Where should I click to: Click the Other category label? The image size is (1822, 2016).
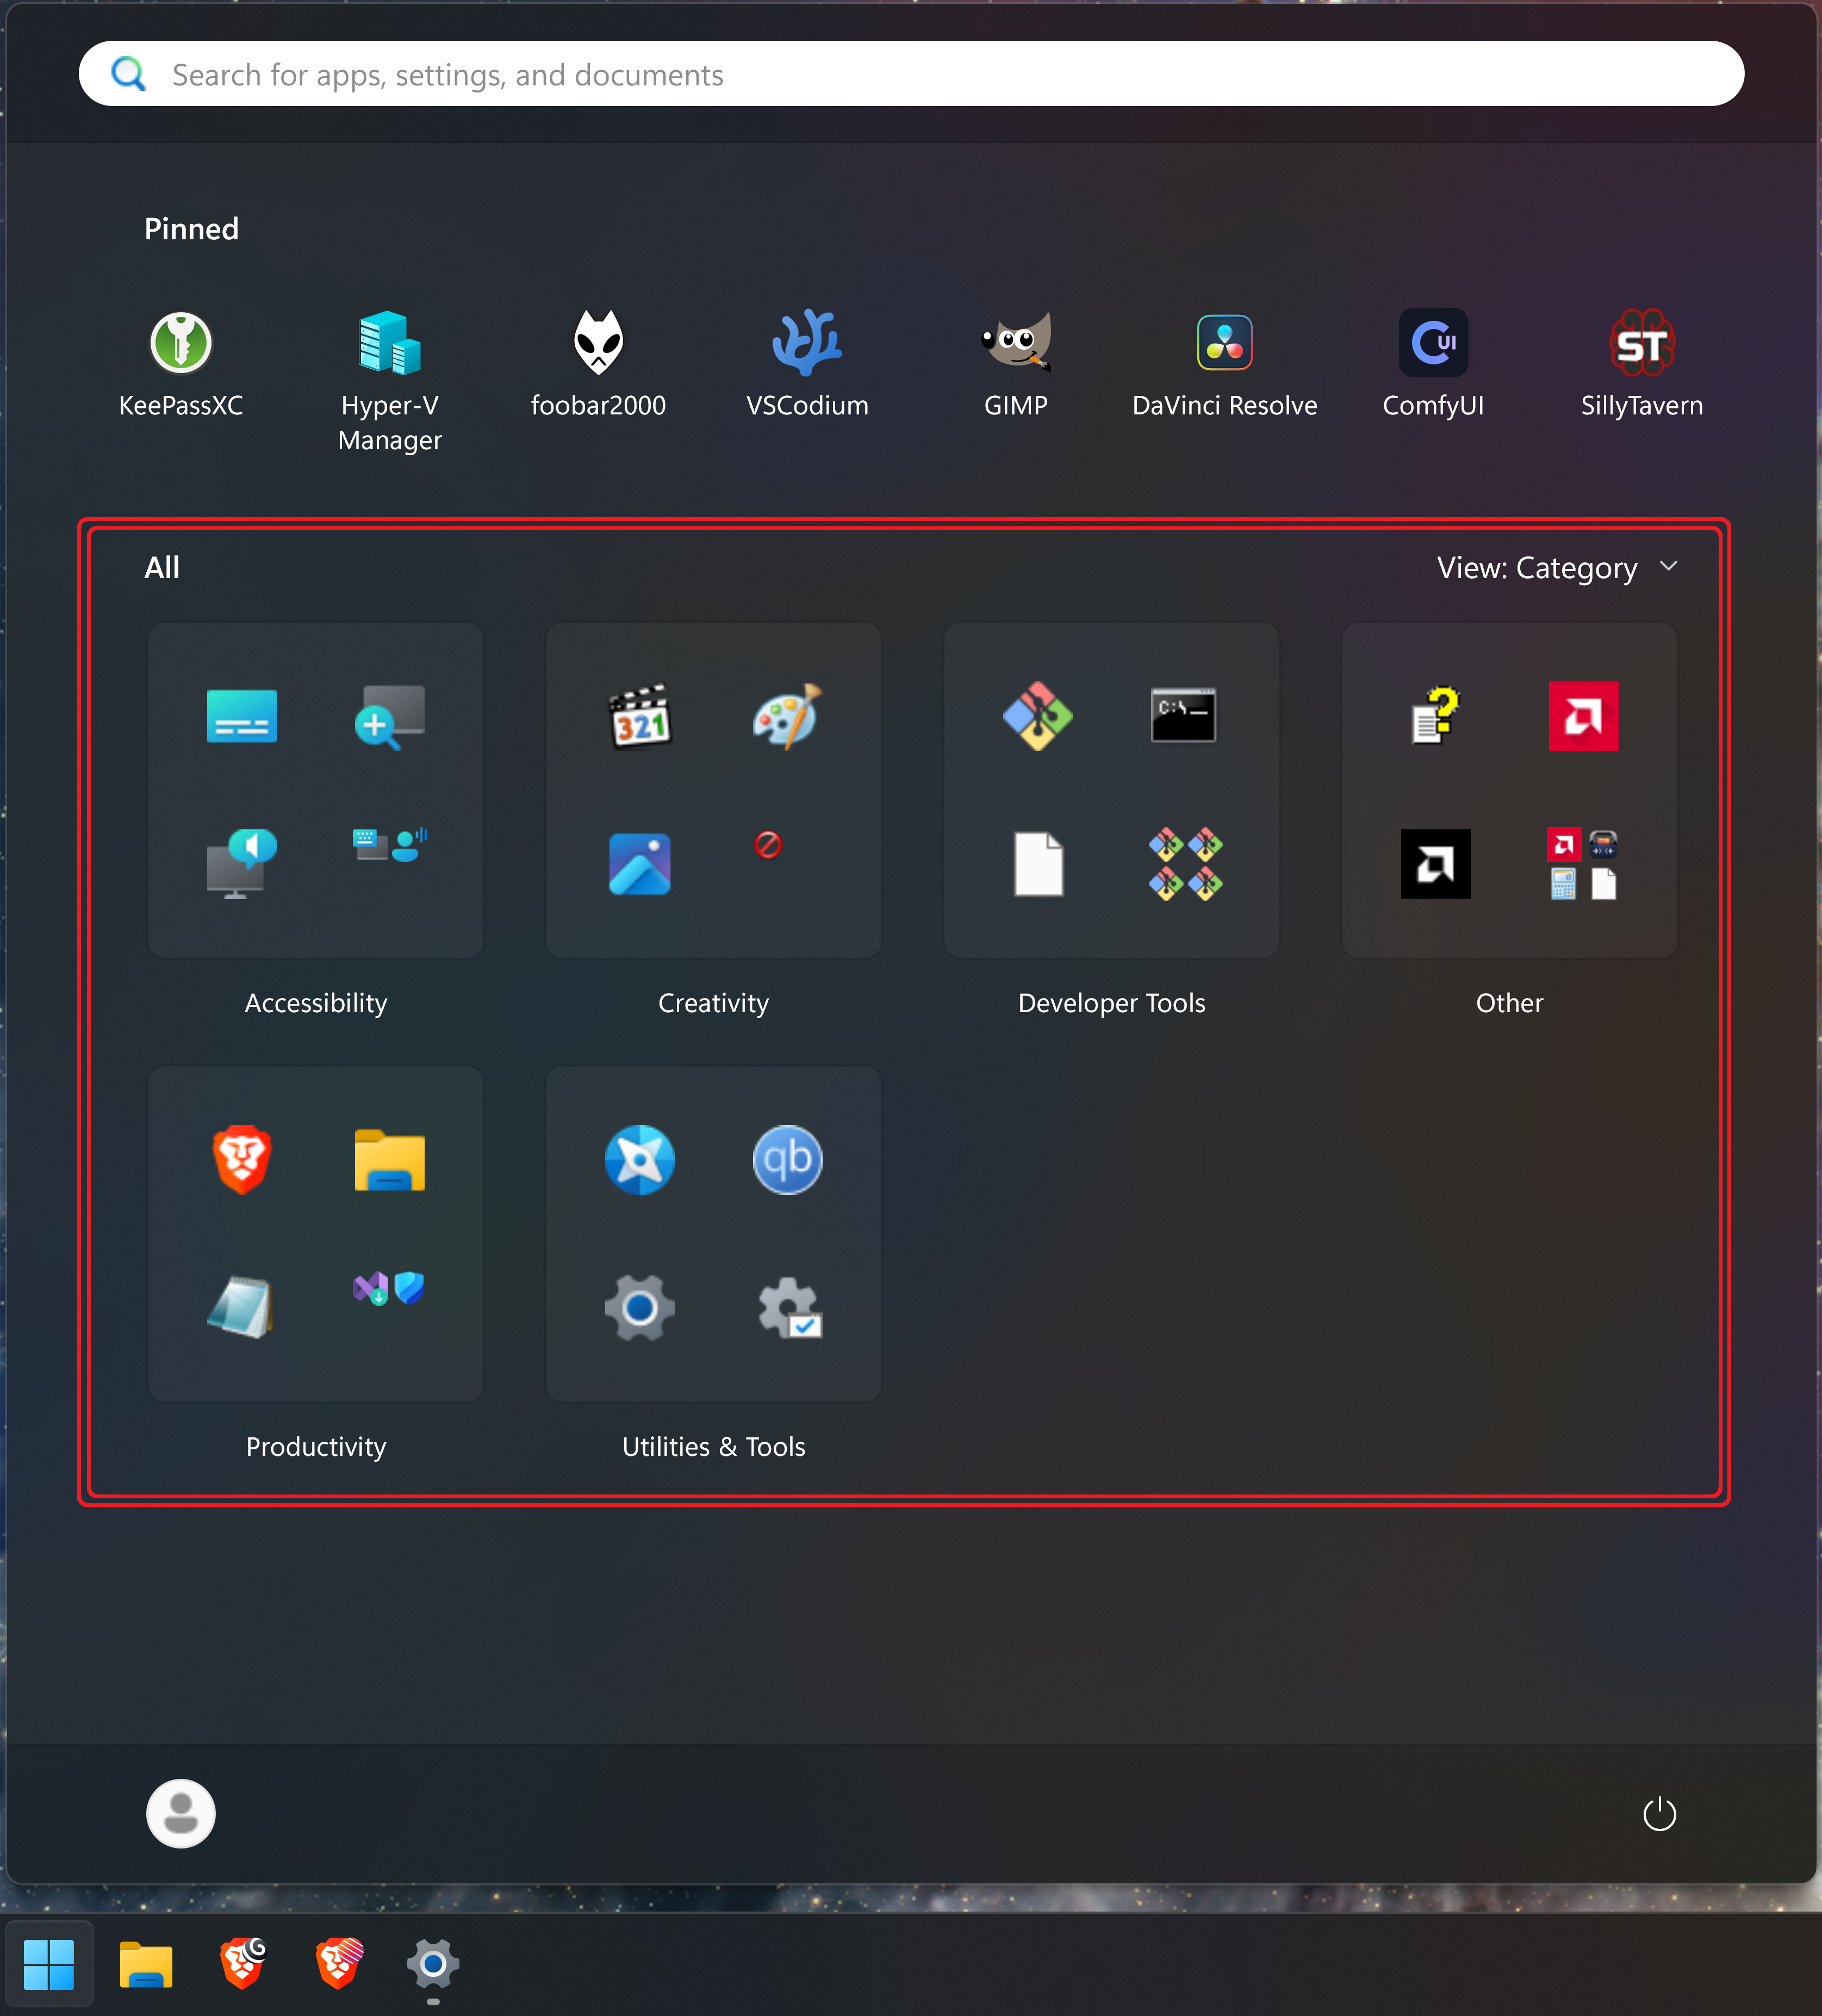click(x=1510, y=1003)
